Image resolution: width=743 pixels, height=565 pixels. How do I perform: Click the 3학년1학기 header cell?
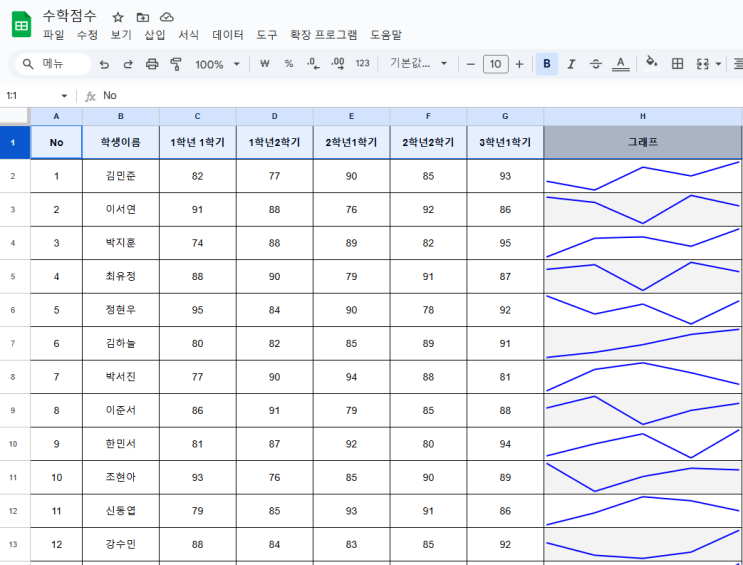tap(505, 142)
